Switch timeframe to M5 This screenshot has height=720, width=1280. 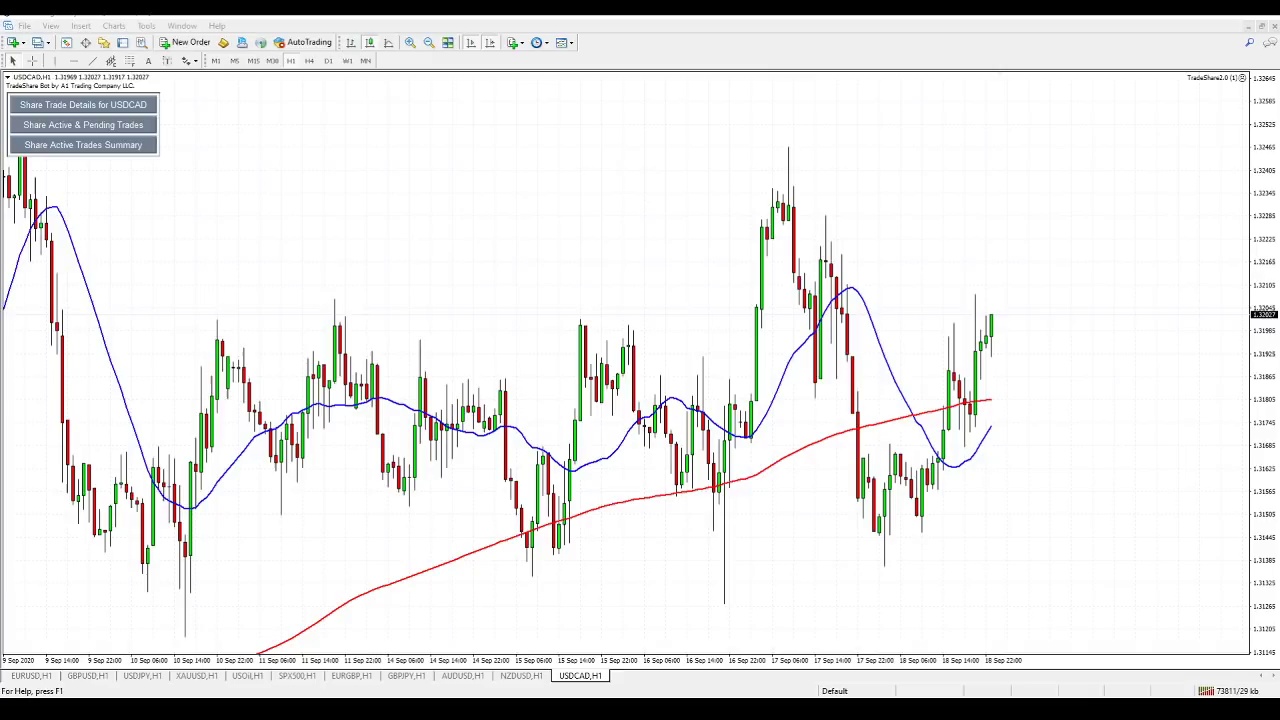tap(234, 61)
